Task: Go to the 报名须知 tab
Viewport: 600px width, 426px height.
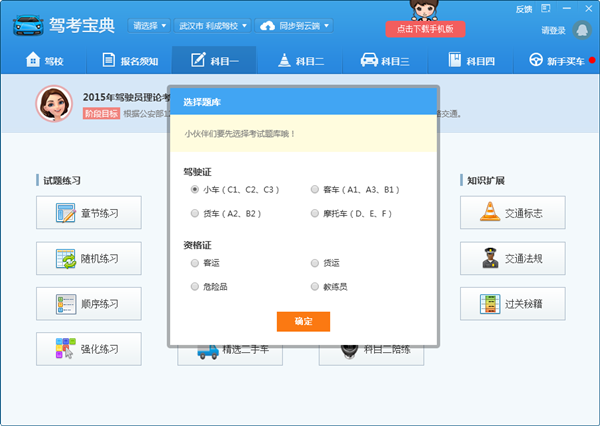Action: point(129,62)
